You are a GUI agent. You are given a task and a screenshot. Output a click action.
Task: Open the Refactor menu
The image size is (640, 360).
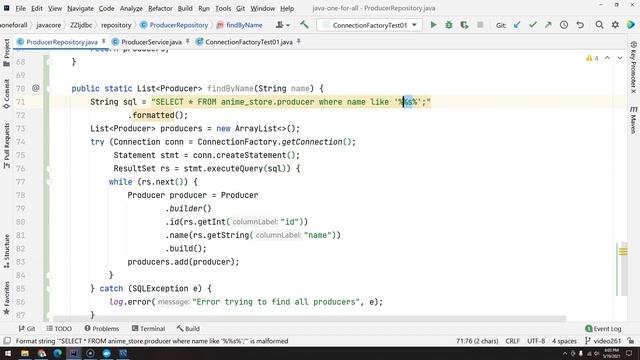160,8
